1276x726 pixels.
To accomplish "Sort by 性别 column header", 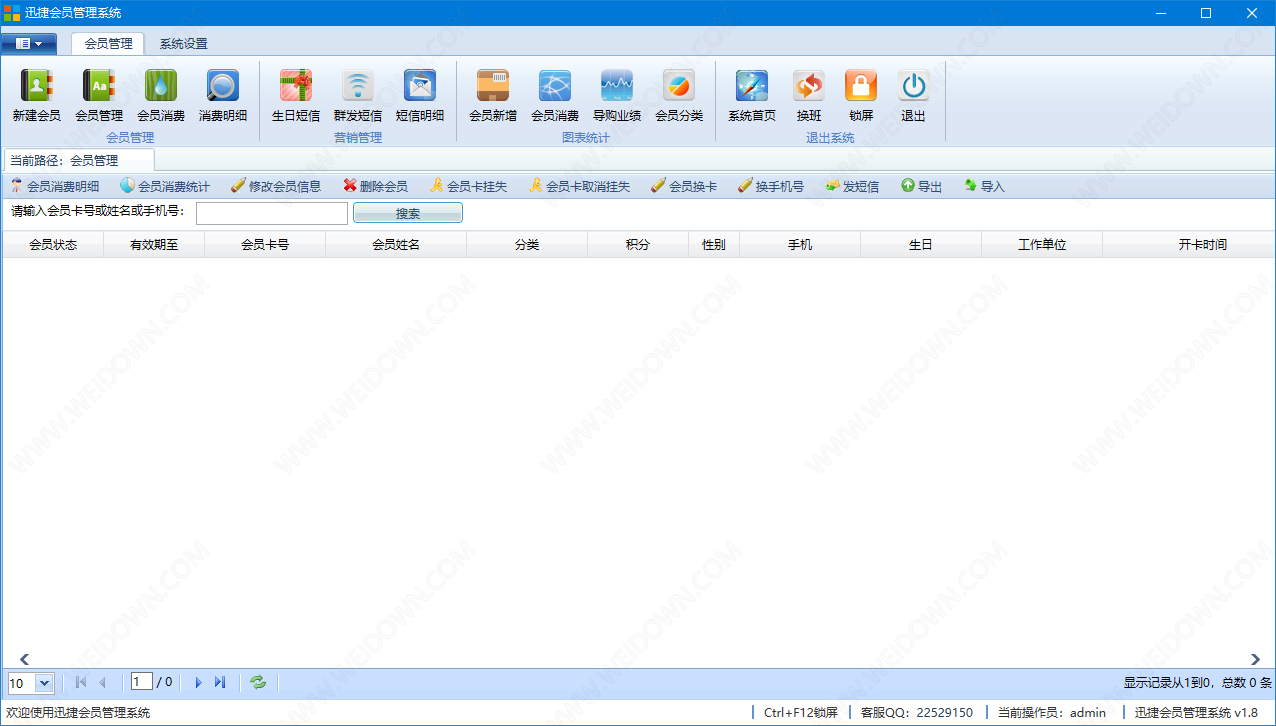I will [x=714, y=244].
